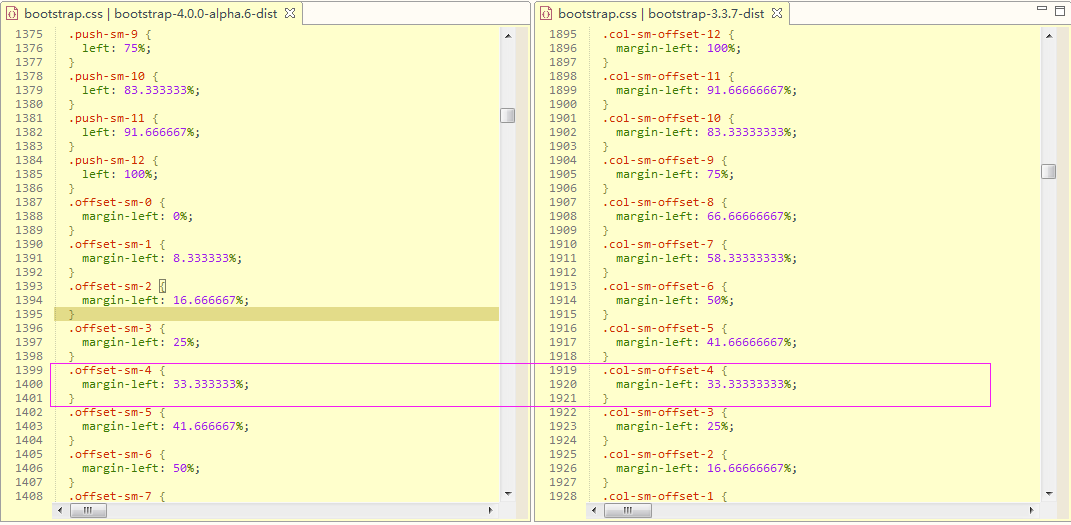The image size is (1071, 525).
Task: Click the CSS file icon on bootstrap-4.0.0-alpha.6-dist tab
Action: point(12,14)
